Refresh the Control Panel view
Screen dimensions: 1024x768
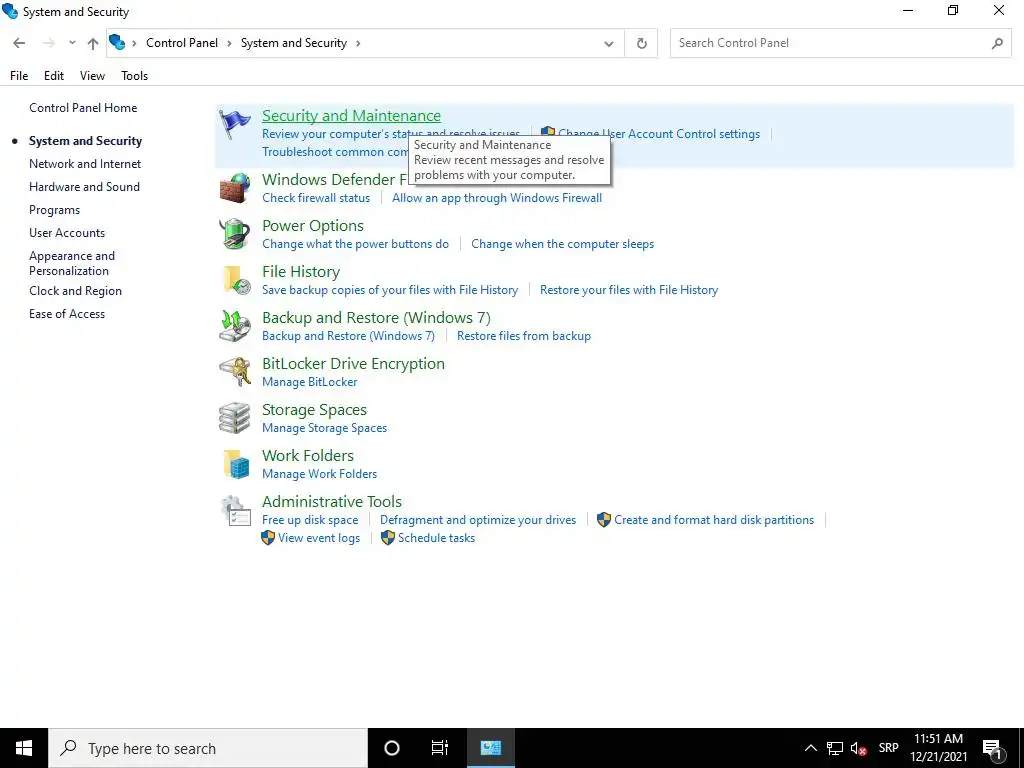coord(641,43)
